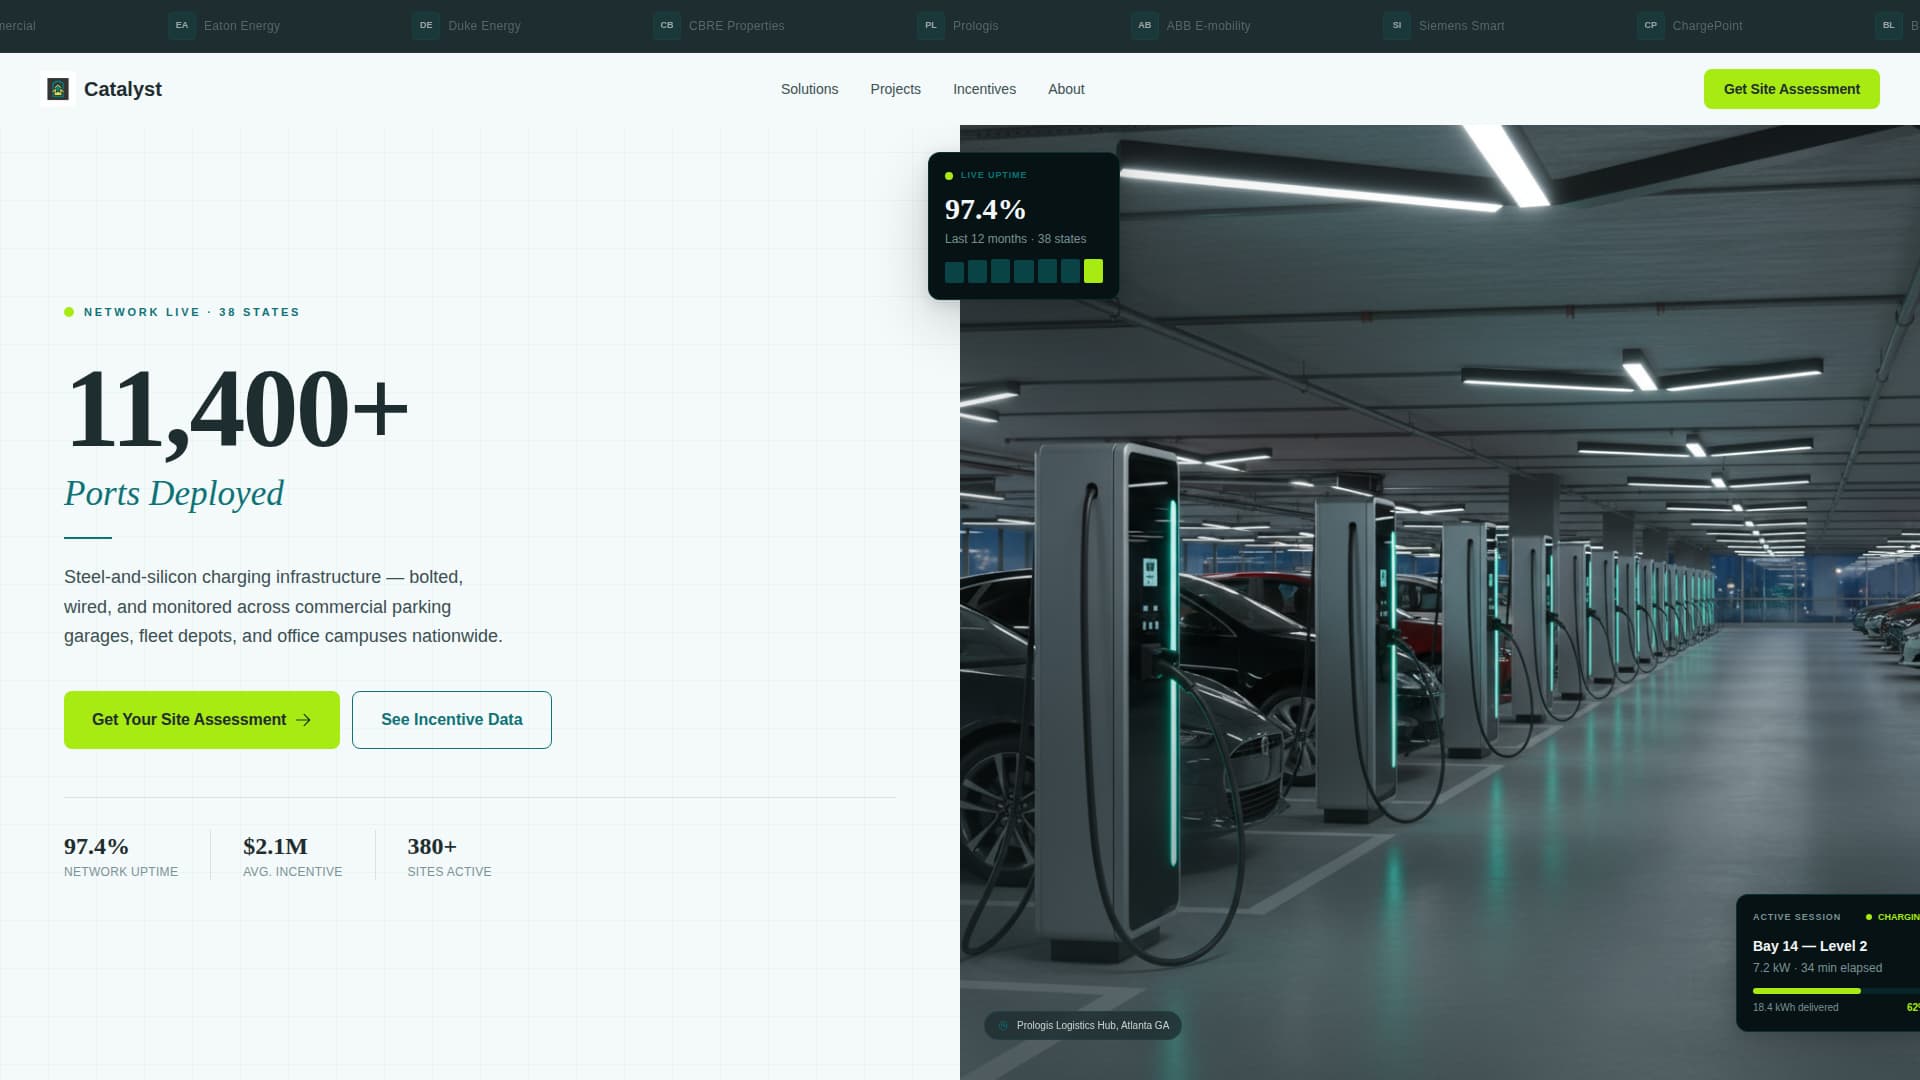Click the Get Site Assessment header button

pos(1791,89)
